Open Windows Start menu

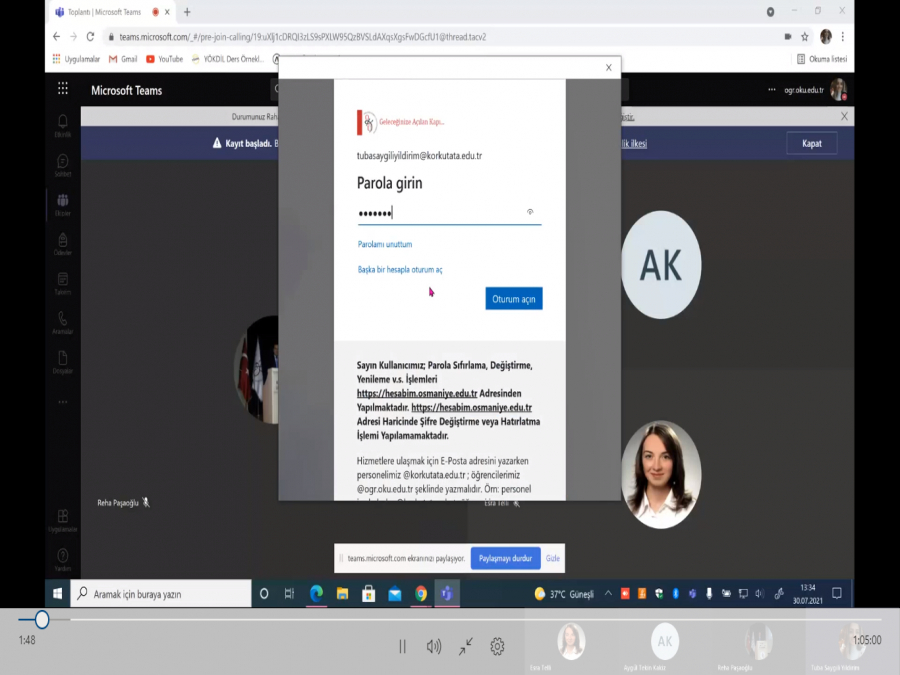57,593
